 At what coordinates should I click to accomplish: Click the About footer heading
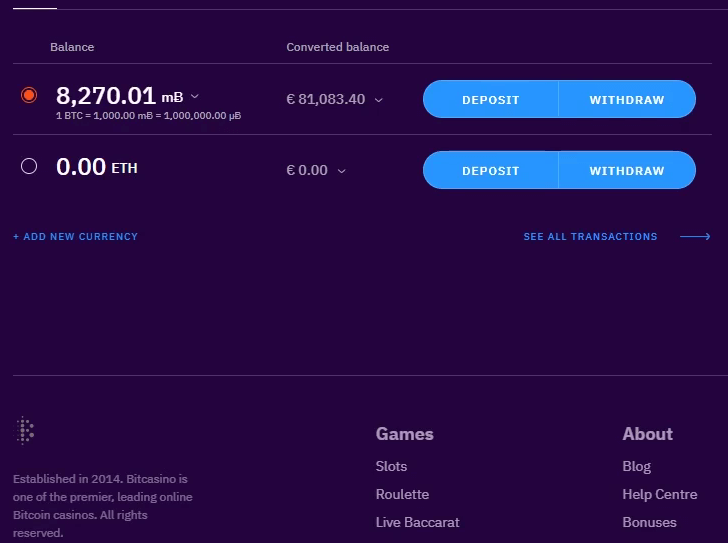coord(647,434)
